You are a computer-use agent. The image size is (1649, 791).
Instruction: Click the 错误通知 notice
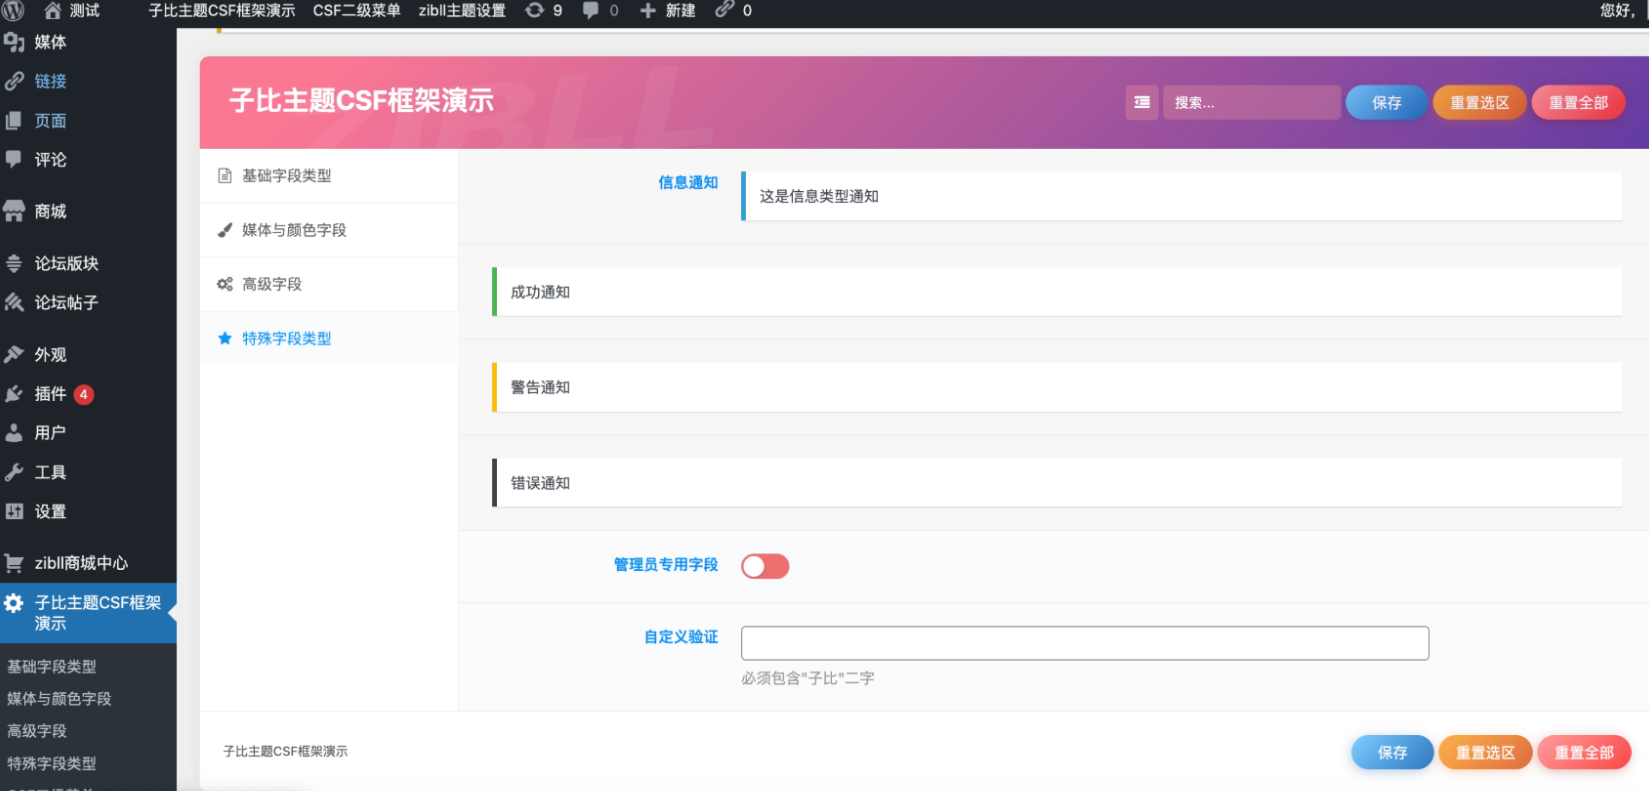1057,483
